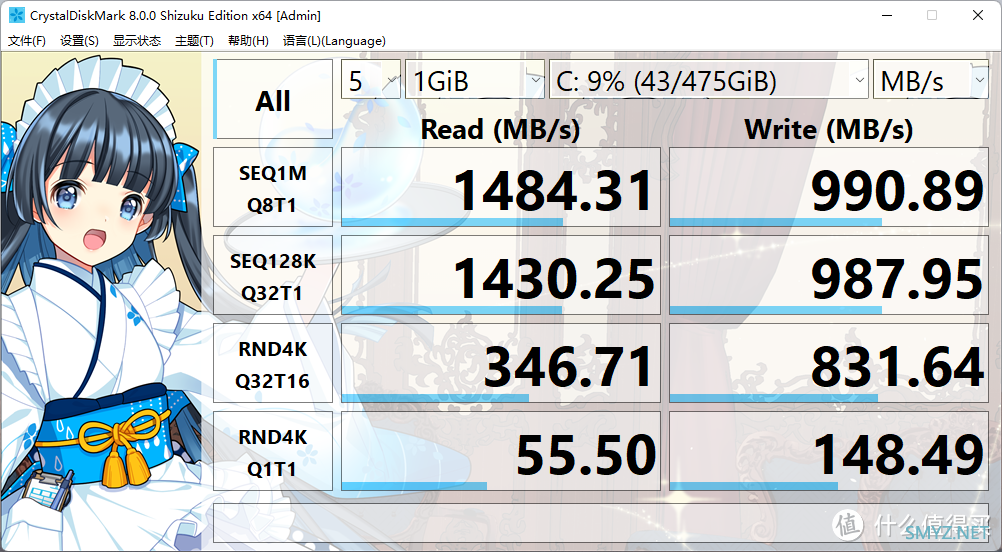
Task: Click the Shizuku character artwork
Action: pos(102,300)
